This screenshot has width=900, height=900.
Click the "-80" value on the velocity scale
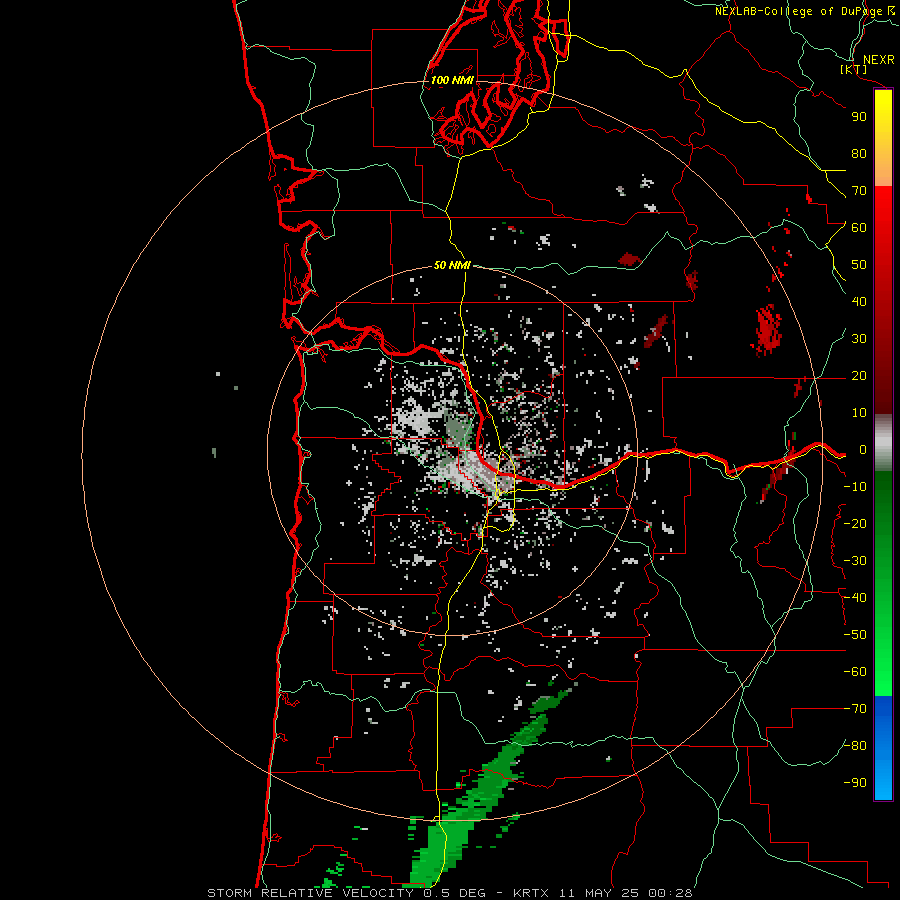855,746
